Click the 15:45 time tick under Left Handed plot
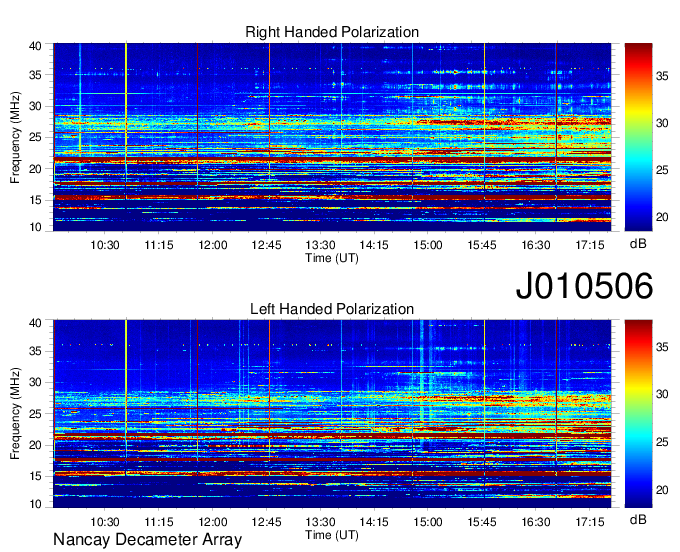This screenshot has width=680, height=552. click(482, 522)
